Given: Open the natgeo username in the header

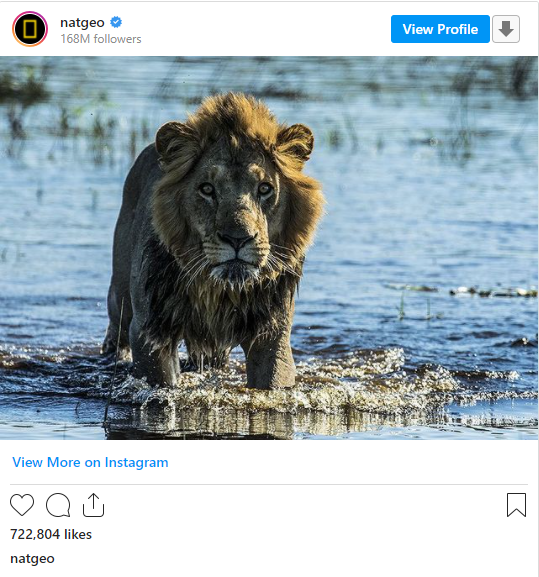Looking at the screenshot, I should coord(82,23).
